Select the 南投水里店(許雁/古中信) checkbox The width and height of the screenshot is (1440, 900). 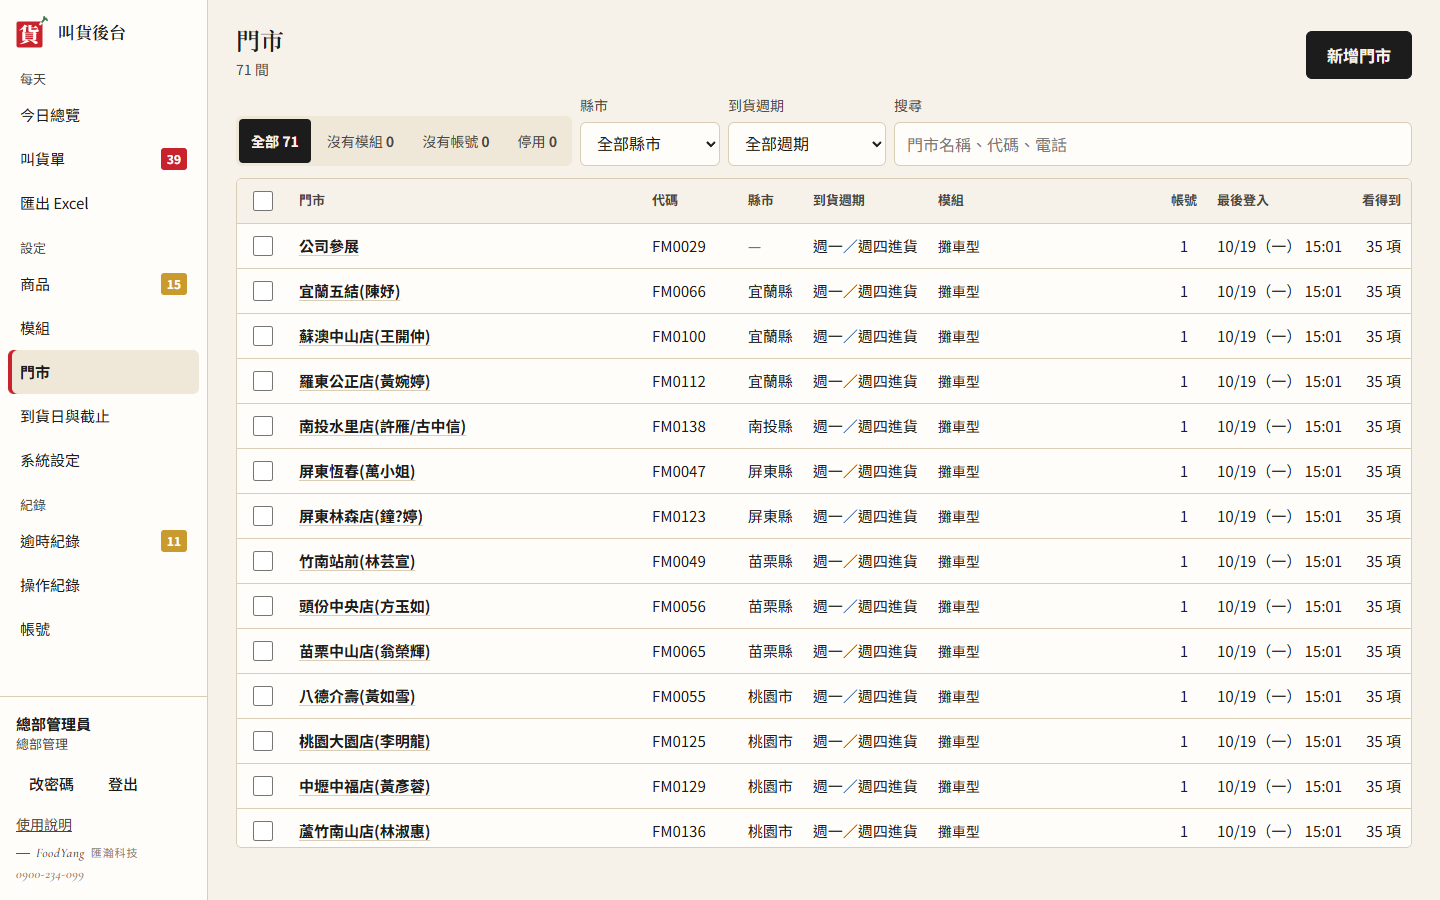263,426
